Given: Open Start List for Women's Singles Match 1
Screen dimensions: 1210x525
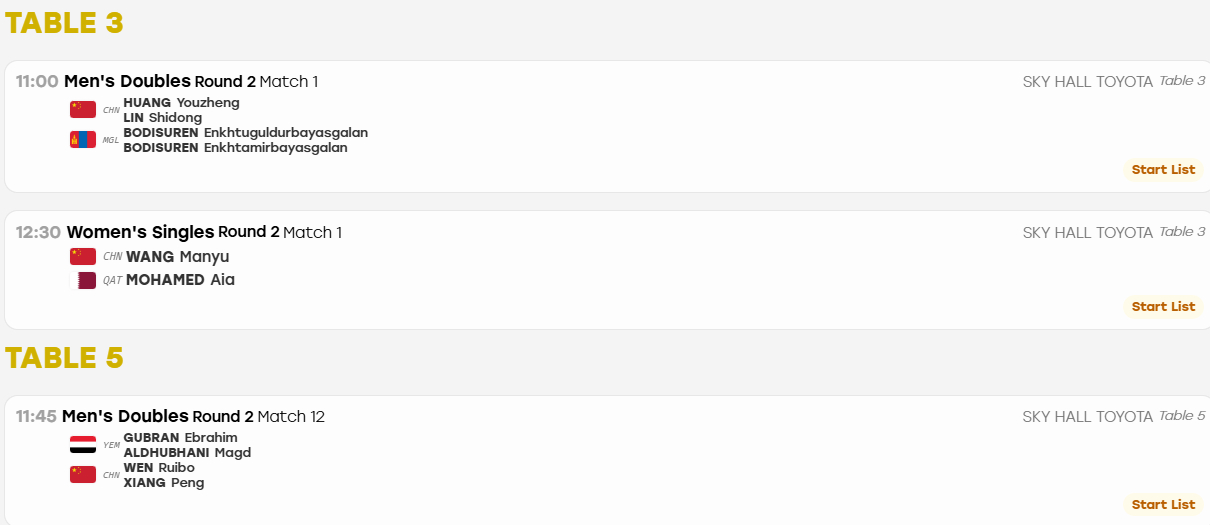Looking at the screenshot, I should click(x=1163, y=306).
